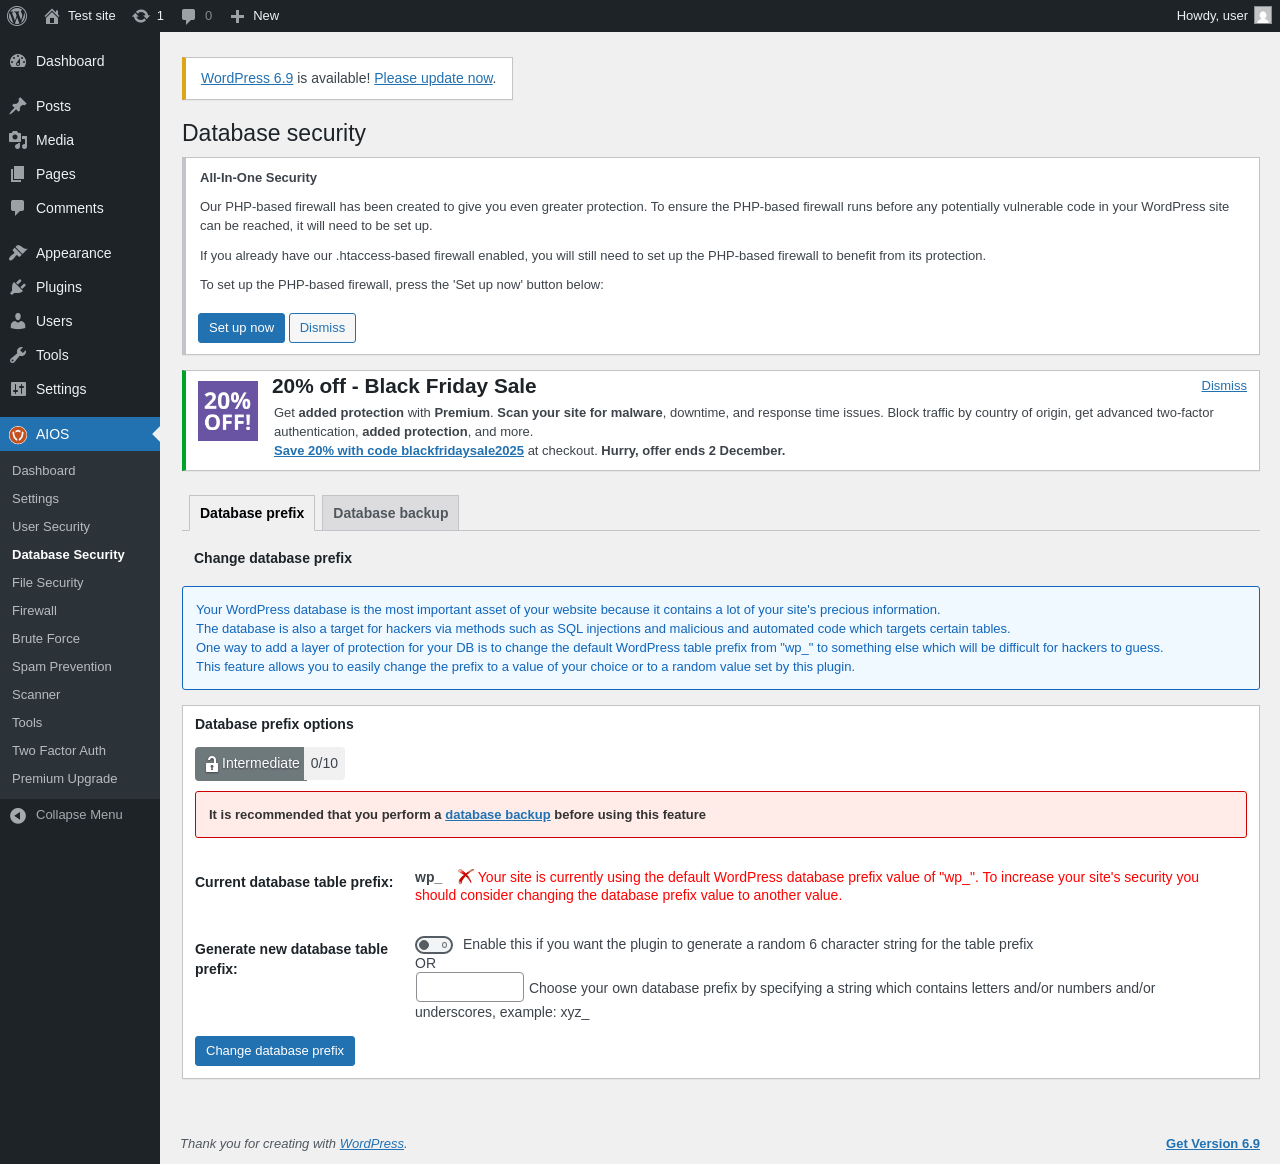
Task: Open AIOS Dashboard submenu item
Action: [x=44, y=471]
